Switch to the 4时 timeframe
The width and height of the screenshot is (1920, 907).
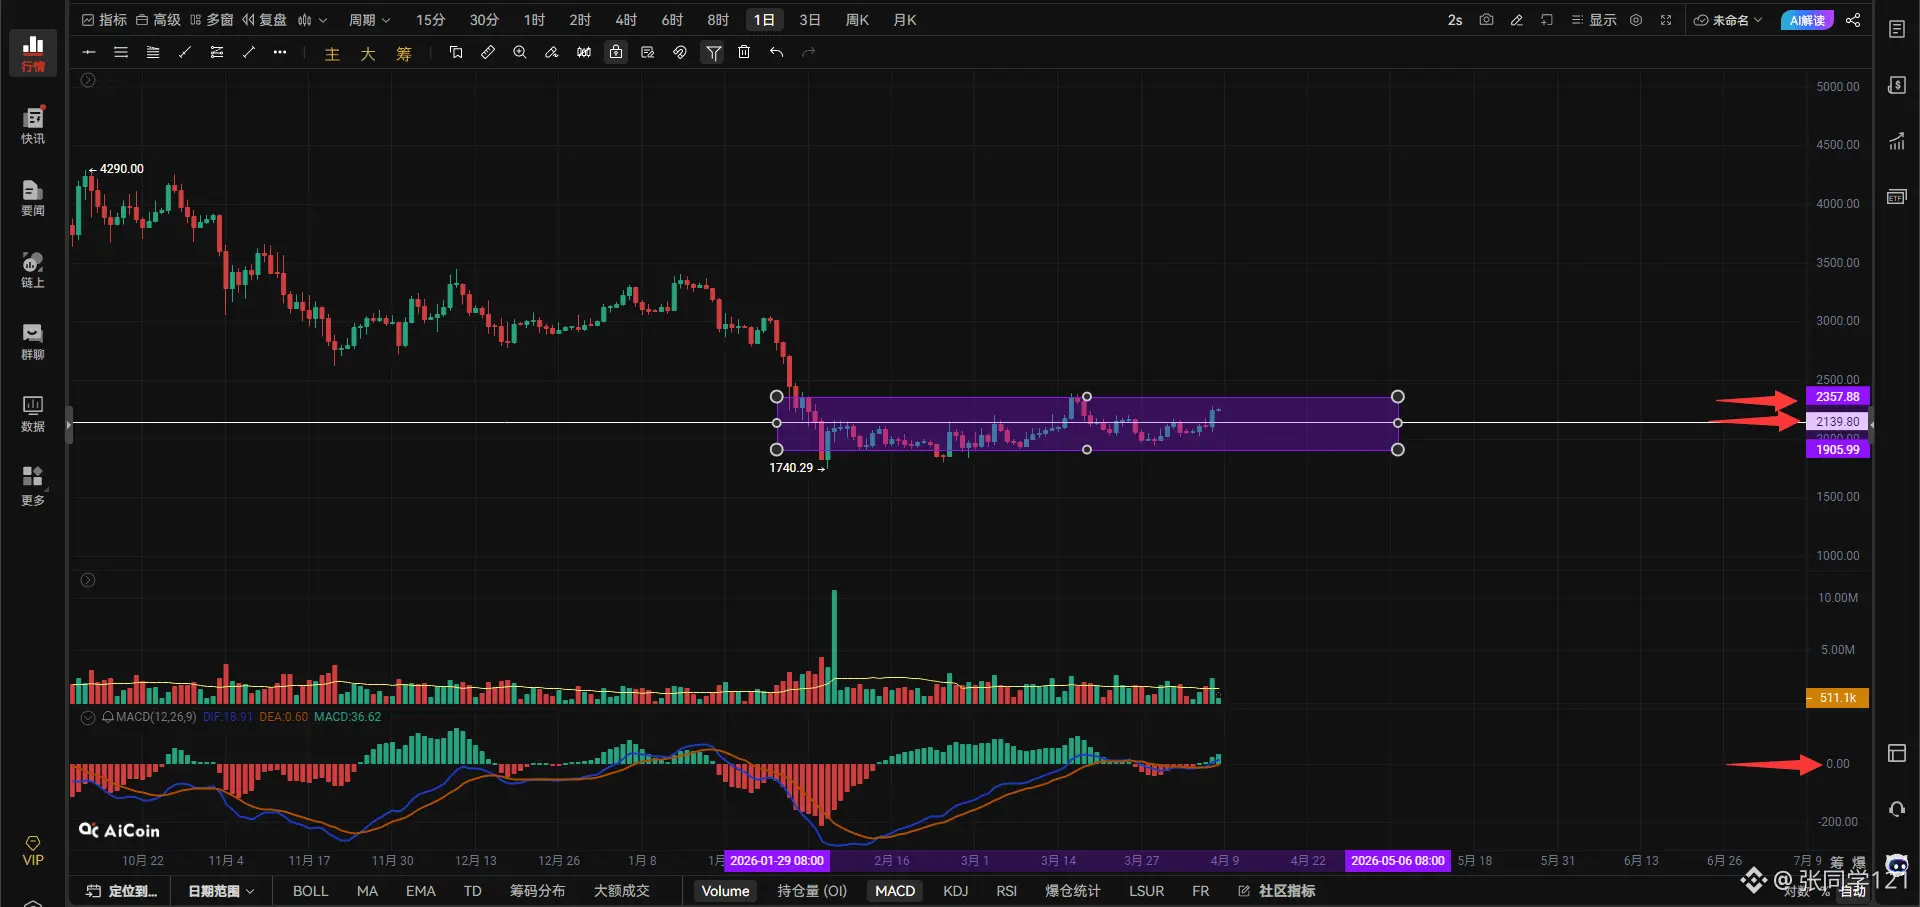click(x=626, y=20)
